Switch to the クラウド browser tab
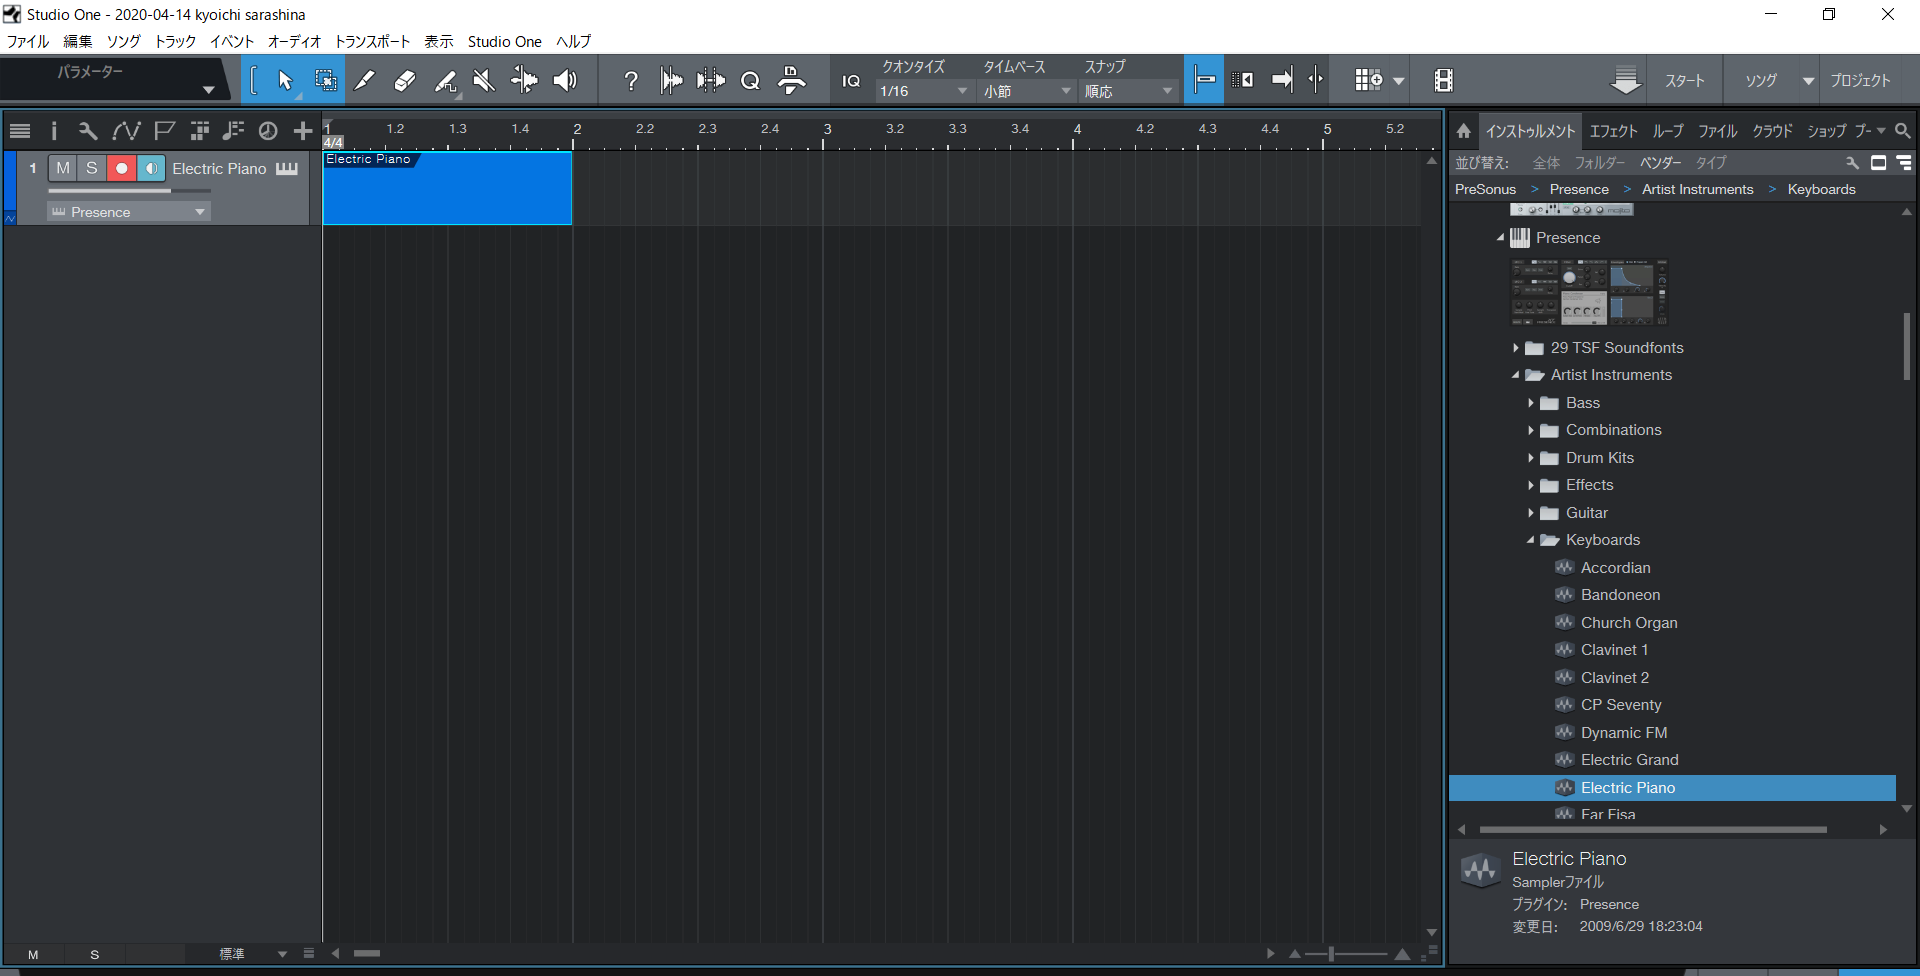Screen dimensions: 1920x976 click(1772, 131)
